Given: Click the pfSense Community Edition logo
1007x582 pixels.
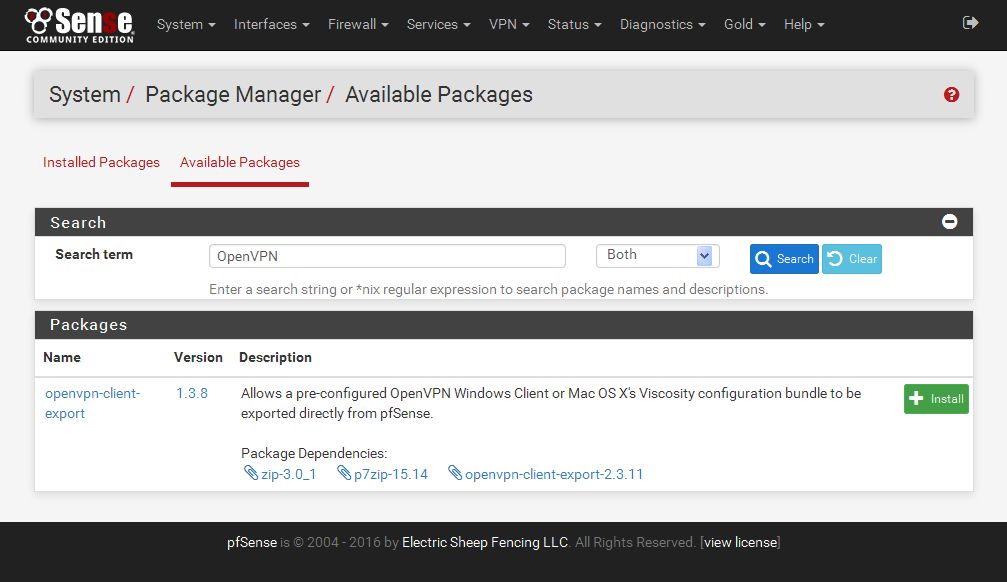Looking at the screenshot, I should tap(79, 25).
